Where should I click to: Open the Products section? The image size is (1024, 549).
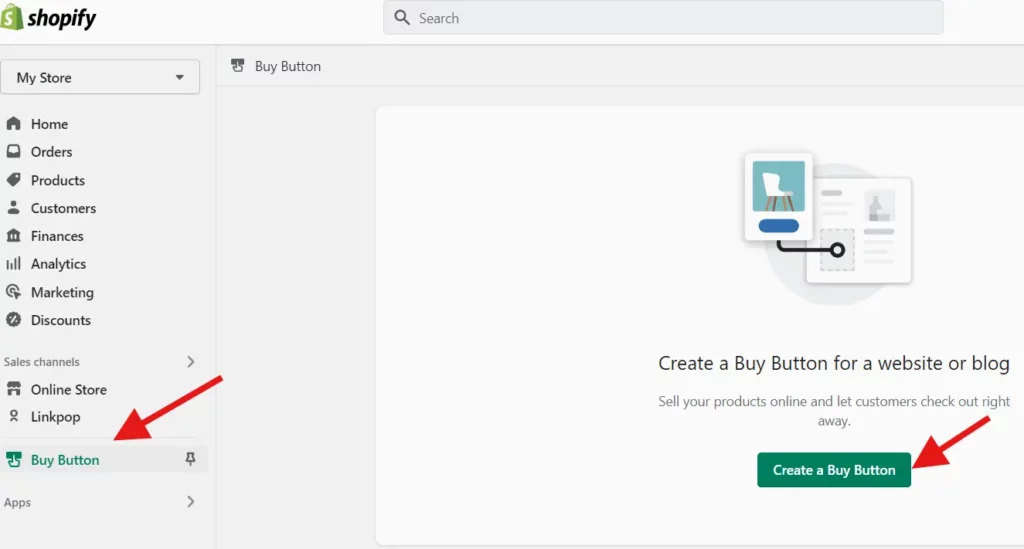[57, 180]
